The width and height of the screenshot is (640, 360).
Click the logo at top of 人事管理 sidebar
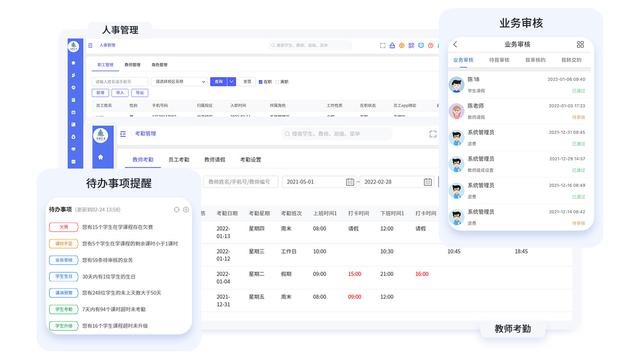point(73,47)
